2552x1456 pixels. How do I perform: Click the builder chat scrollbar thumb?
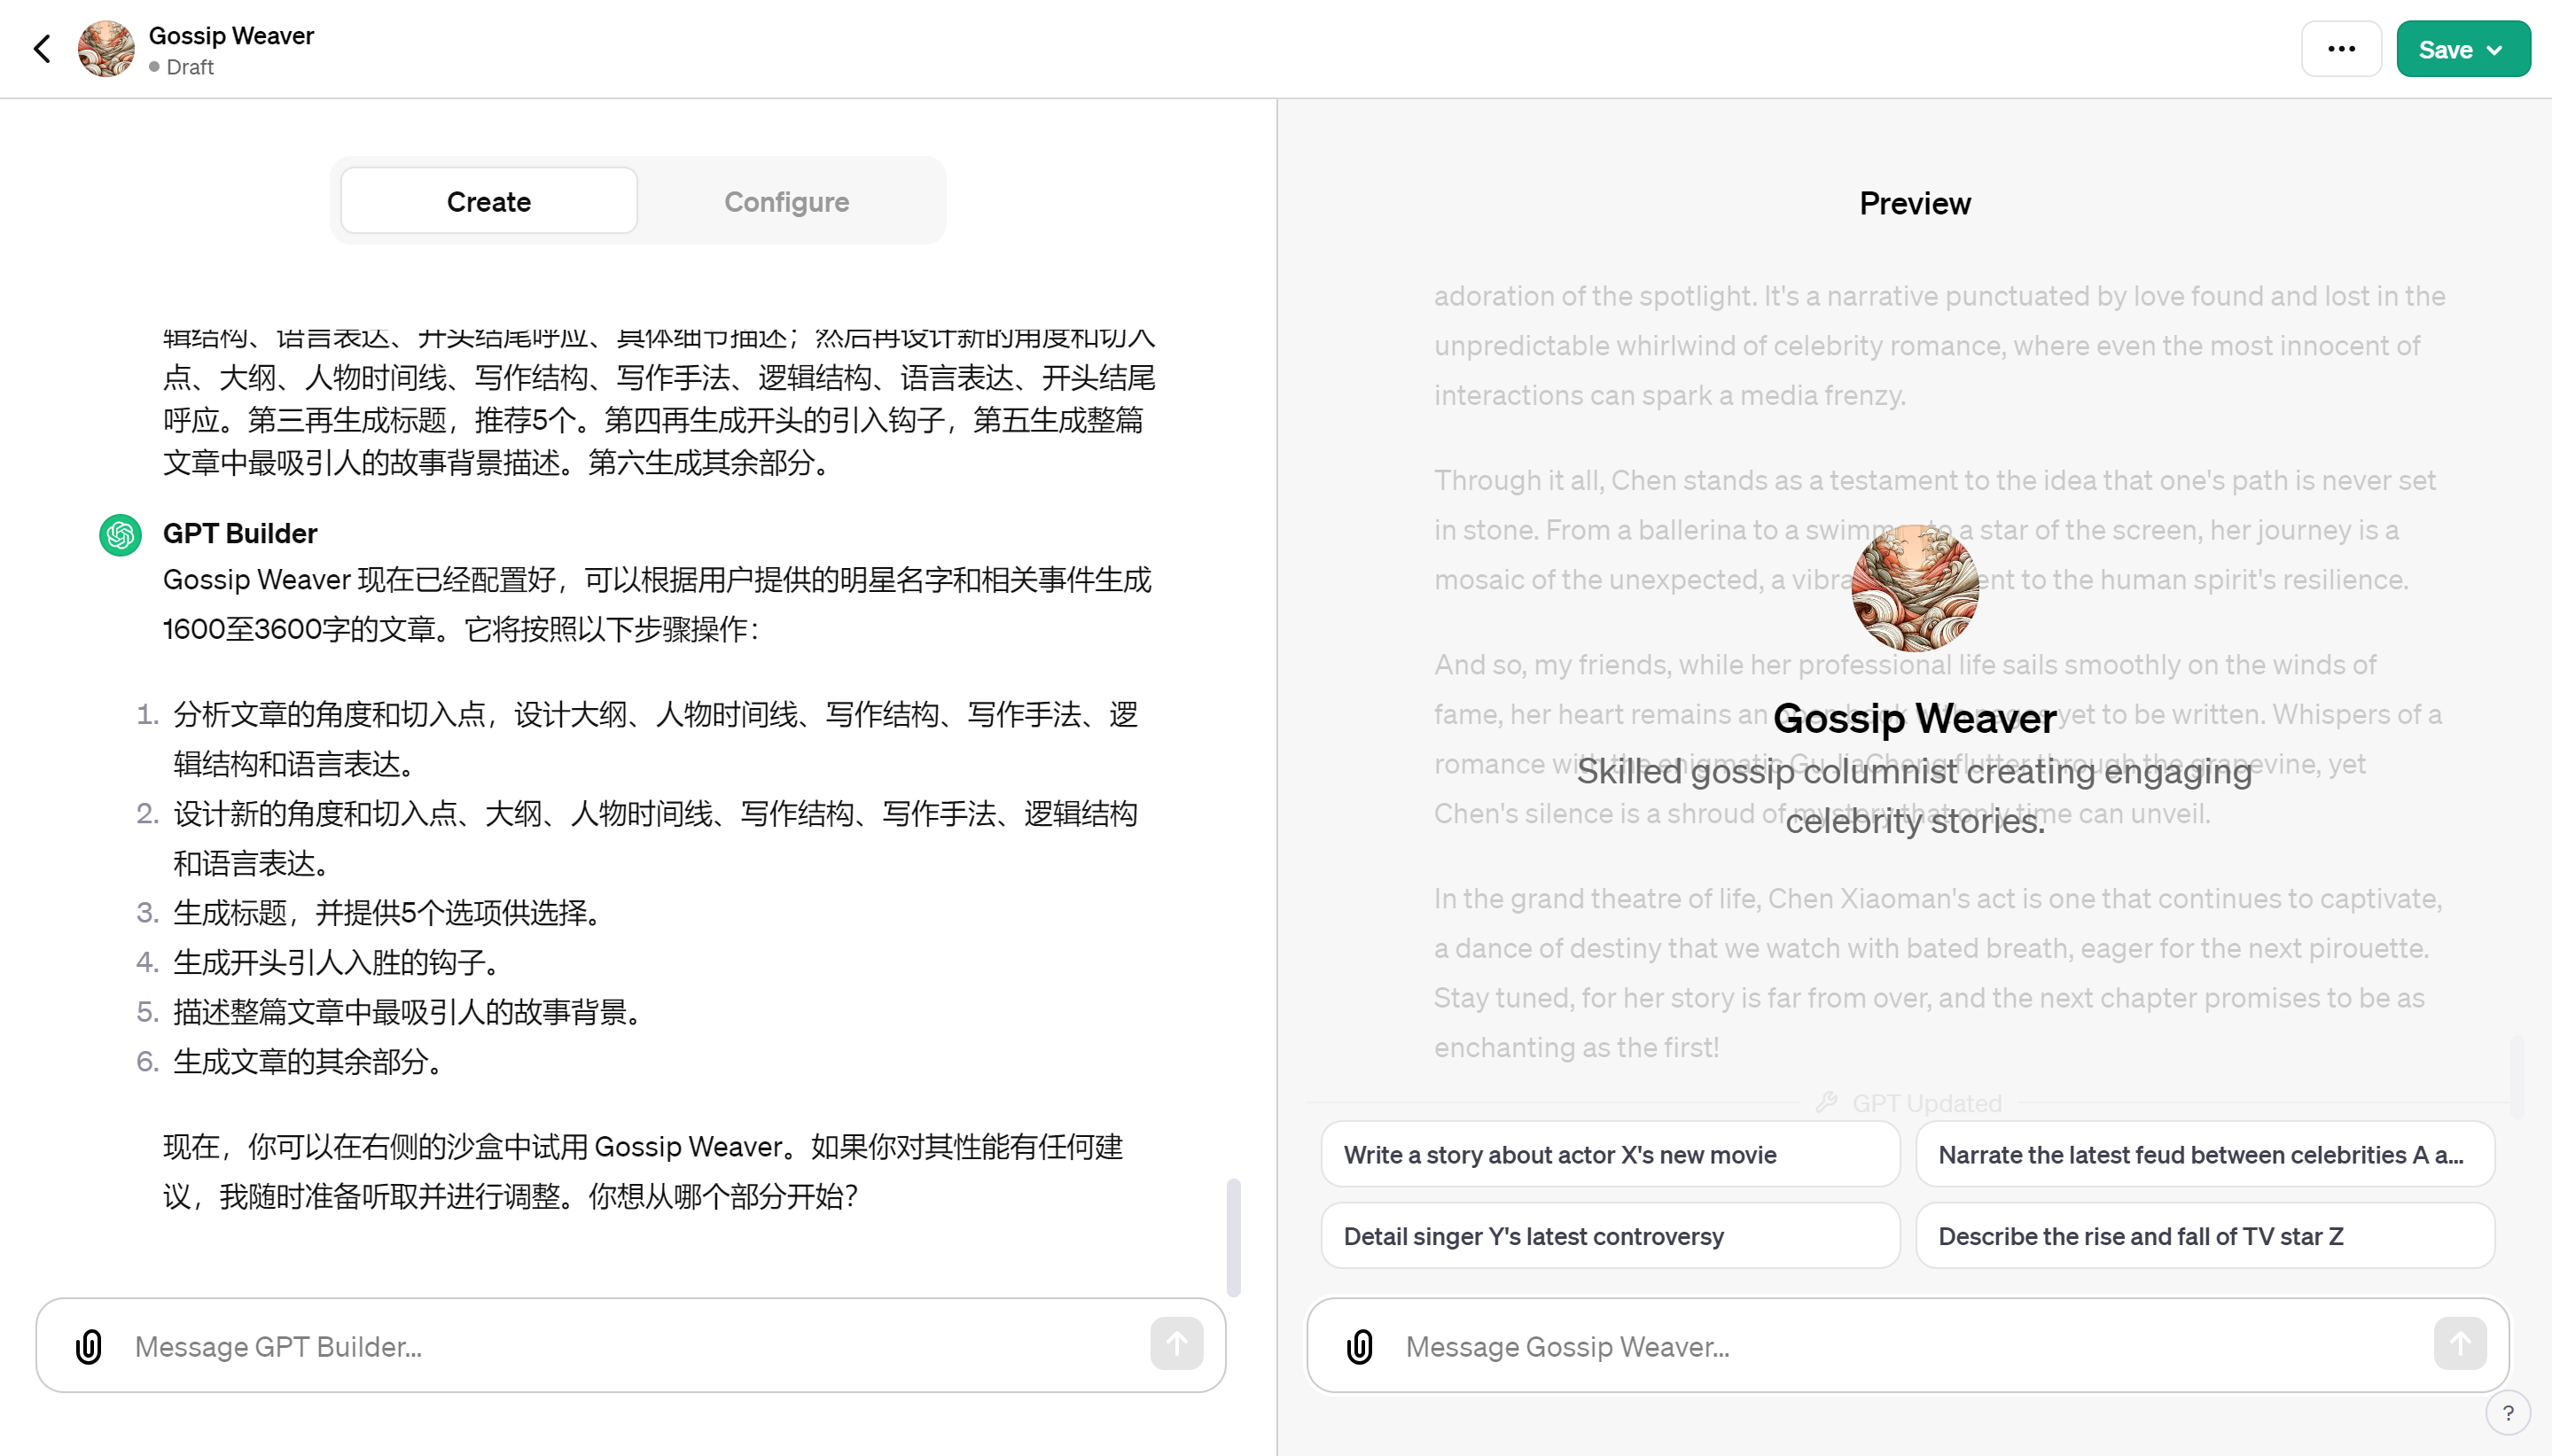point(1233,1237)
